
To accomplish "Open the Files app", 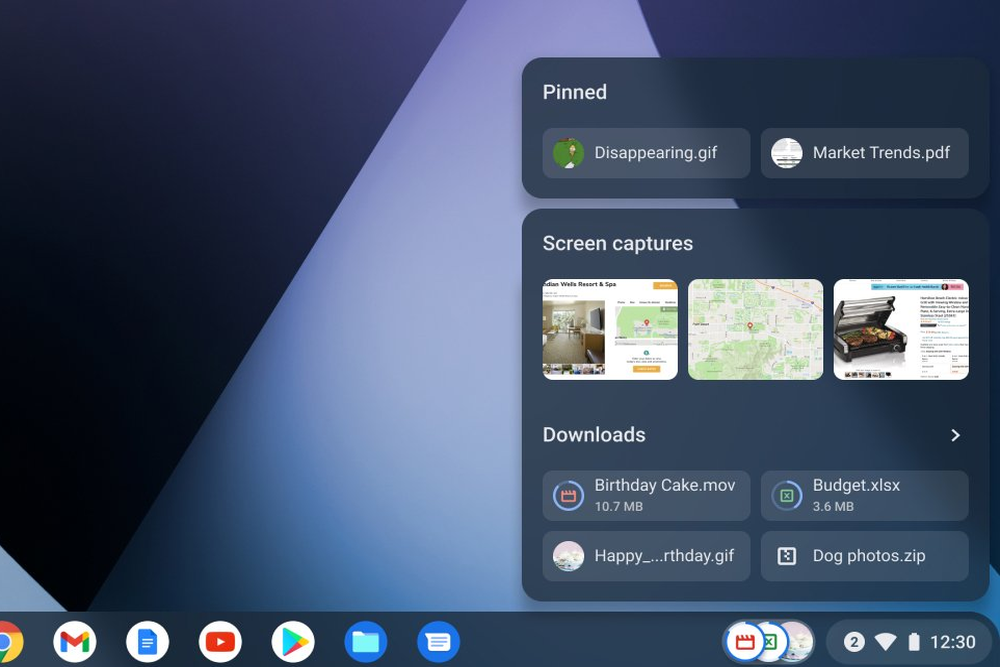I will (x=366, y=642).
